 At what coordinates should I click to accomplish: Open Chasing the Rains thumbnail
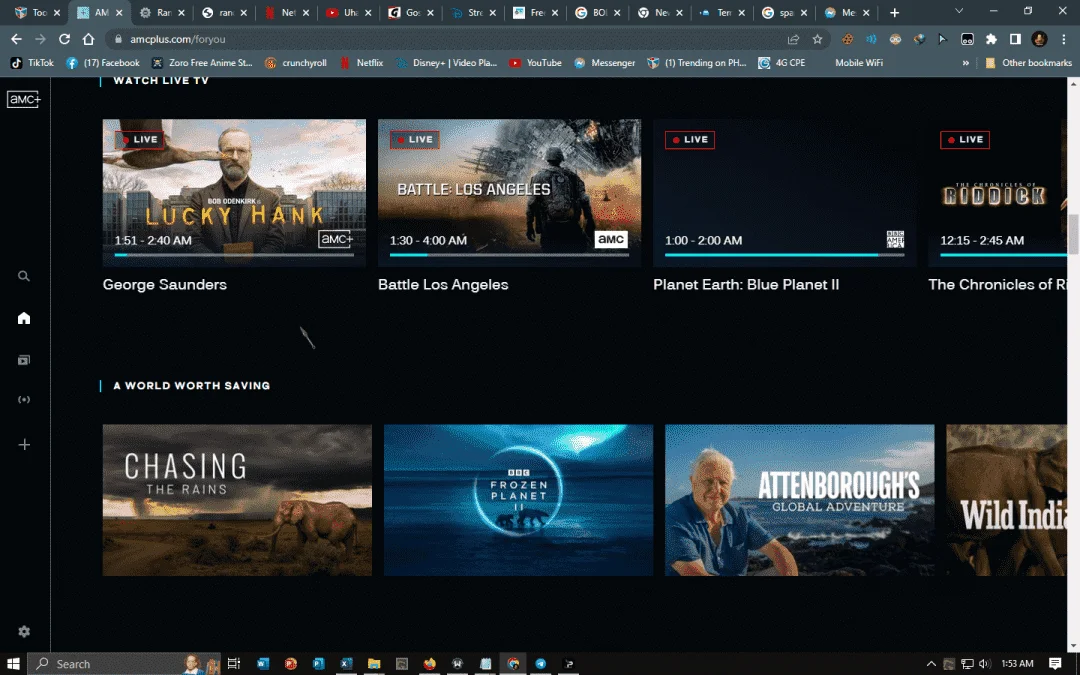point(237,500)
